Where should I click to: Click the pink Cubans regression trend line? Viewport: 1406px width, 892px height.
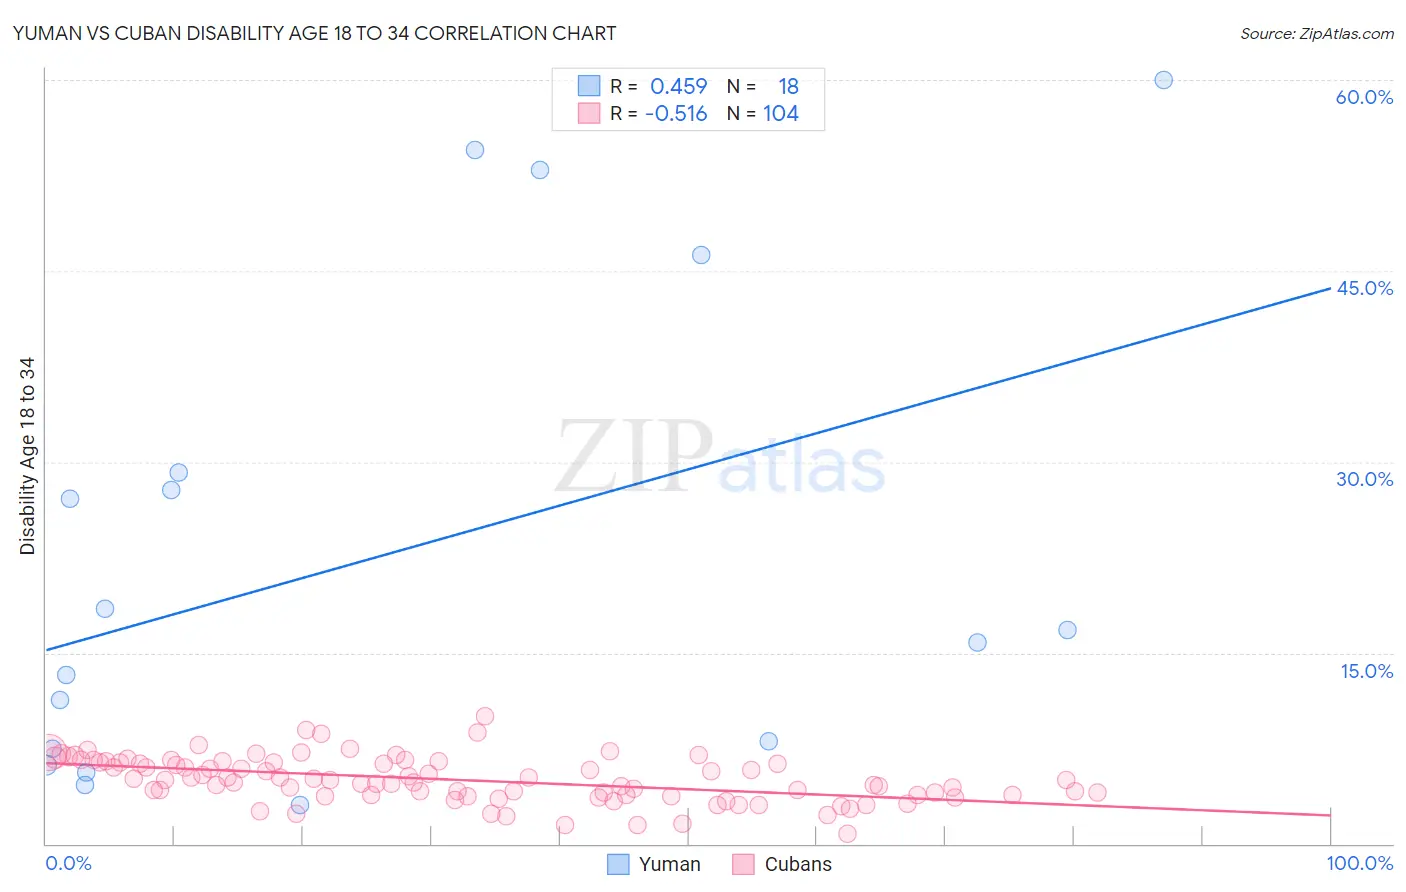click(688, 788)
